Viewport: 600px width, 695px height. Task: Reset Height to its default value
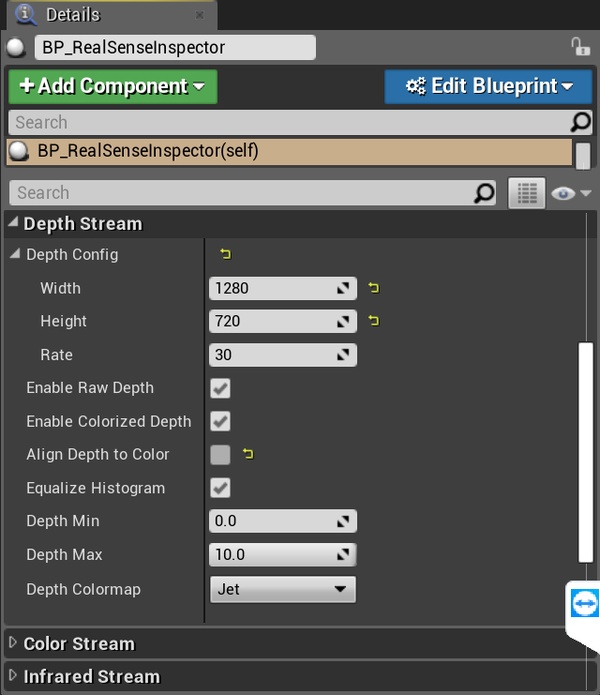coord(374,321)
